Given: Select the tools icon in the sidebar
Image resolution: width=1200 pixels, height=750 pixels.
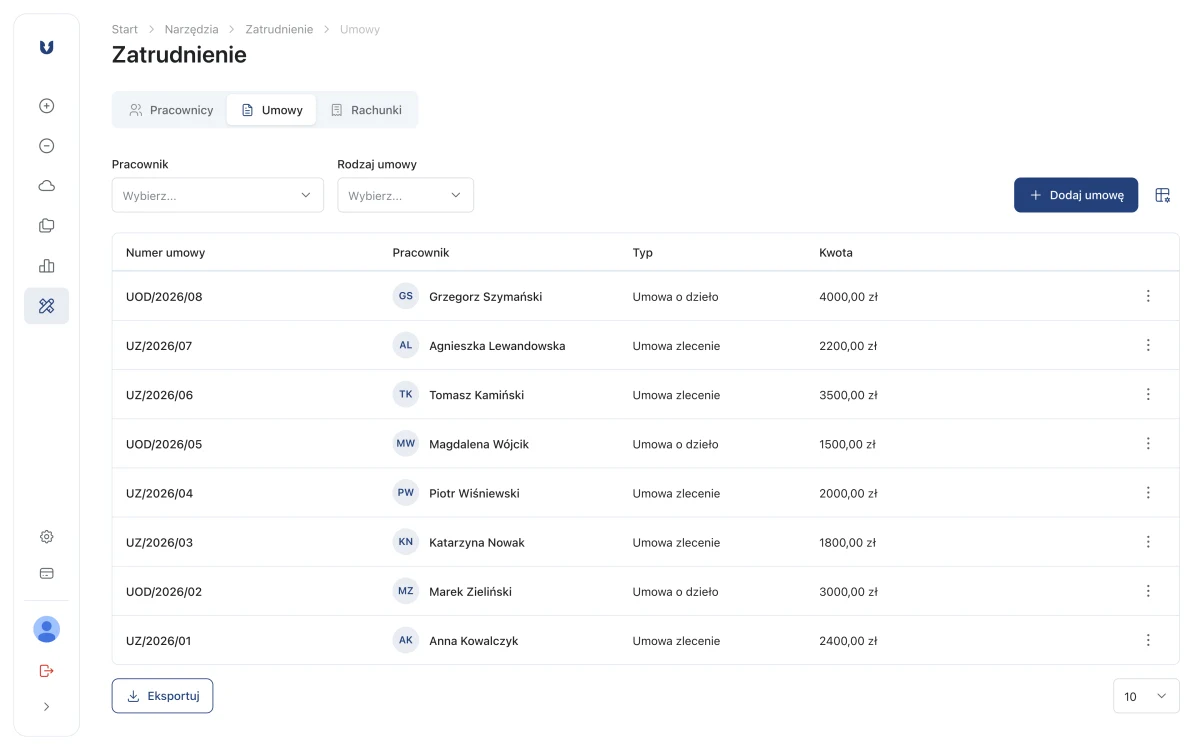Looking at the screenshot, I should 46,306.
